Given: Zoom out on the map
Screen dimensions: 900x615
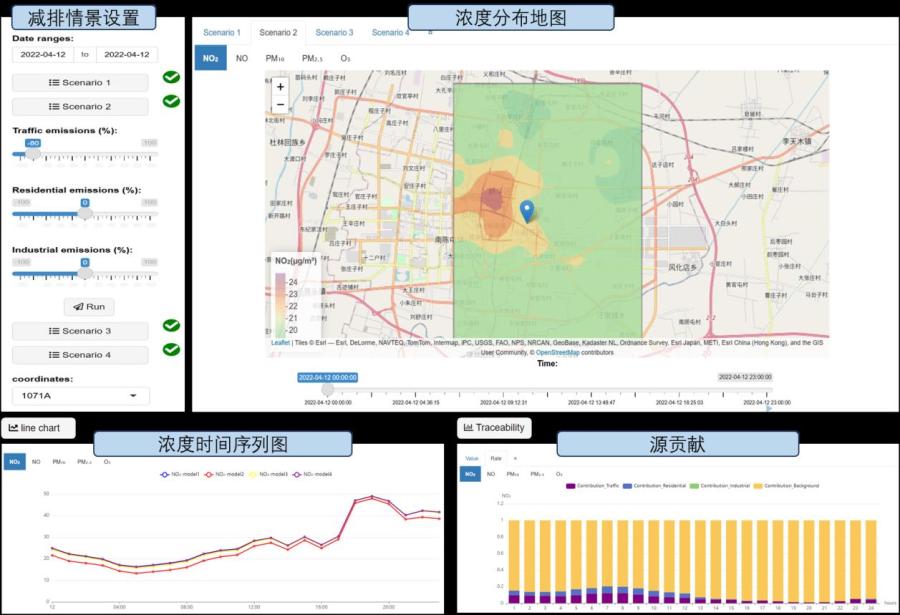Looking at the screenshot, I should pos(280,105).
